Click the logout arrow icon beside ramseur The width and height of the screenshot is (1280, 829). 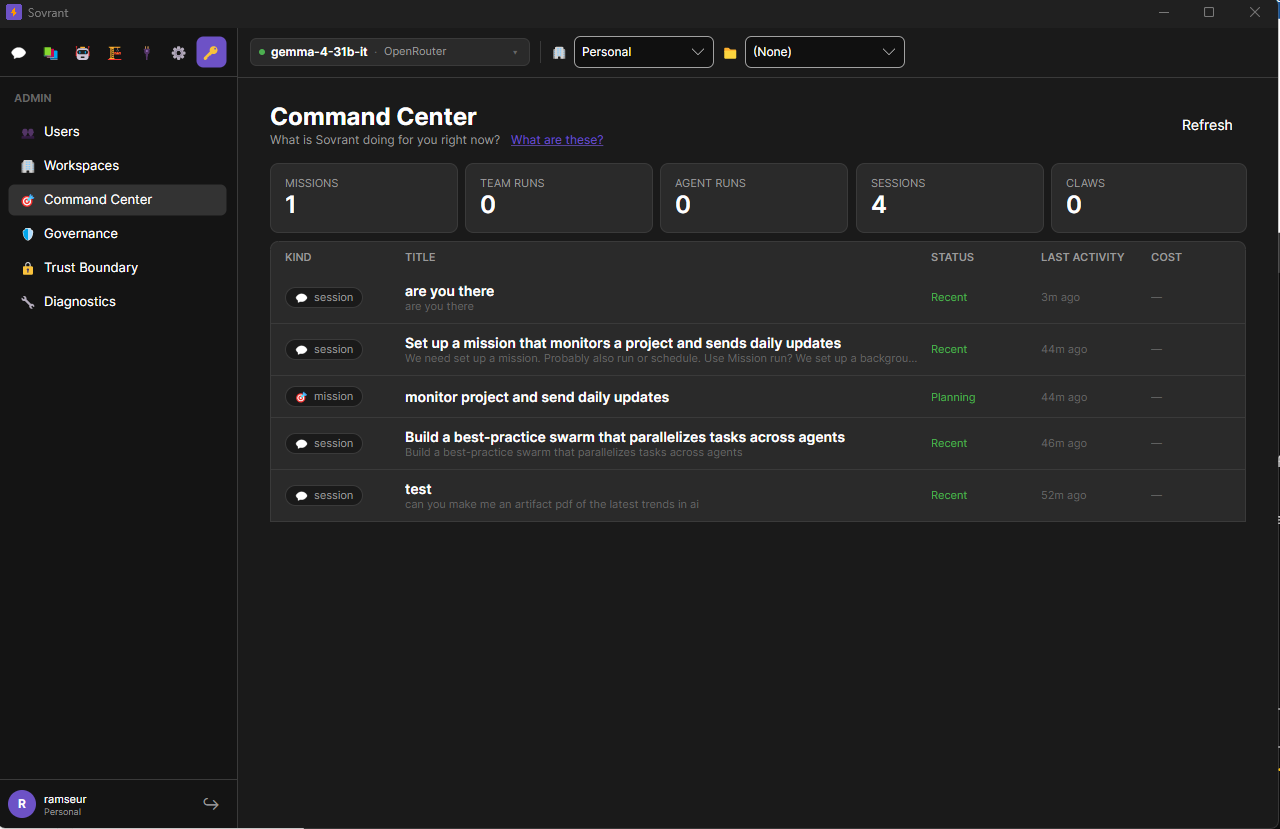pos(211,804)
